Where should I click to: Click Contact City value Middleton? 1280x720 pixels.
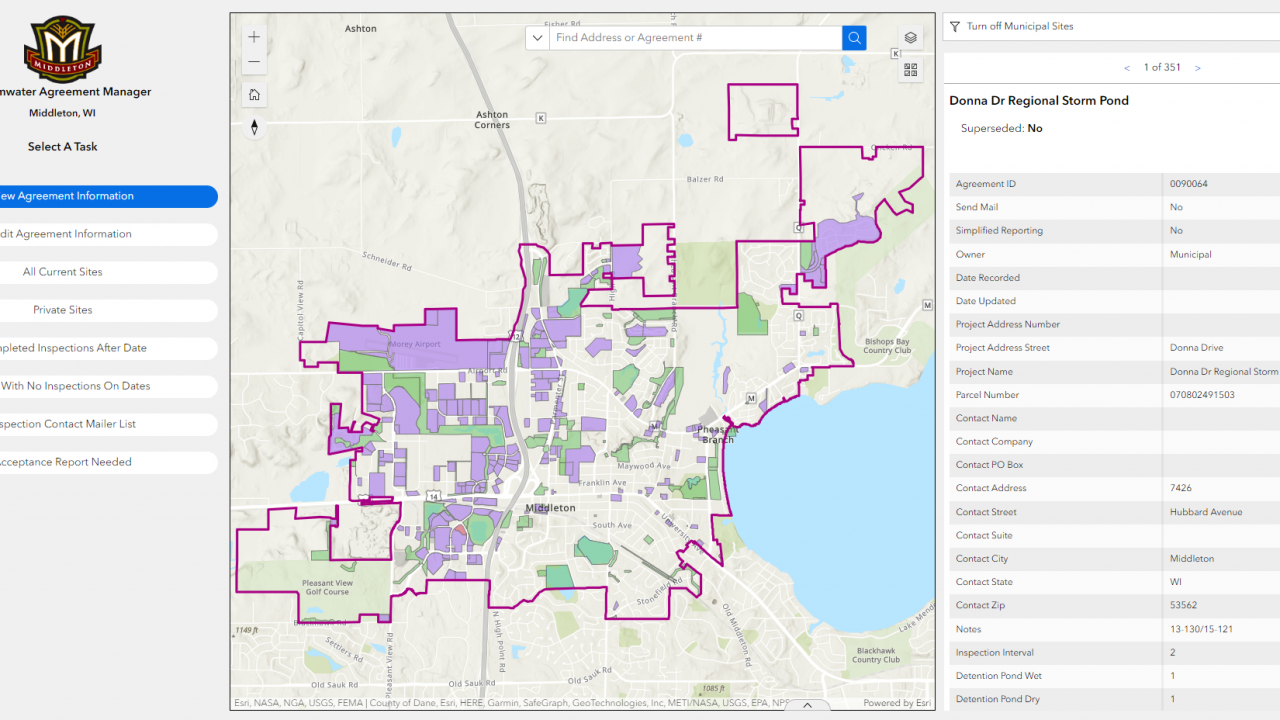[1192, 559]
